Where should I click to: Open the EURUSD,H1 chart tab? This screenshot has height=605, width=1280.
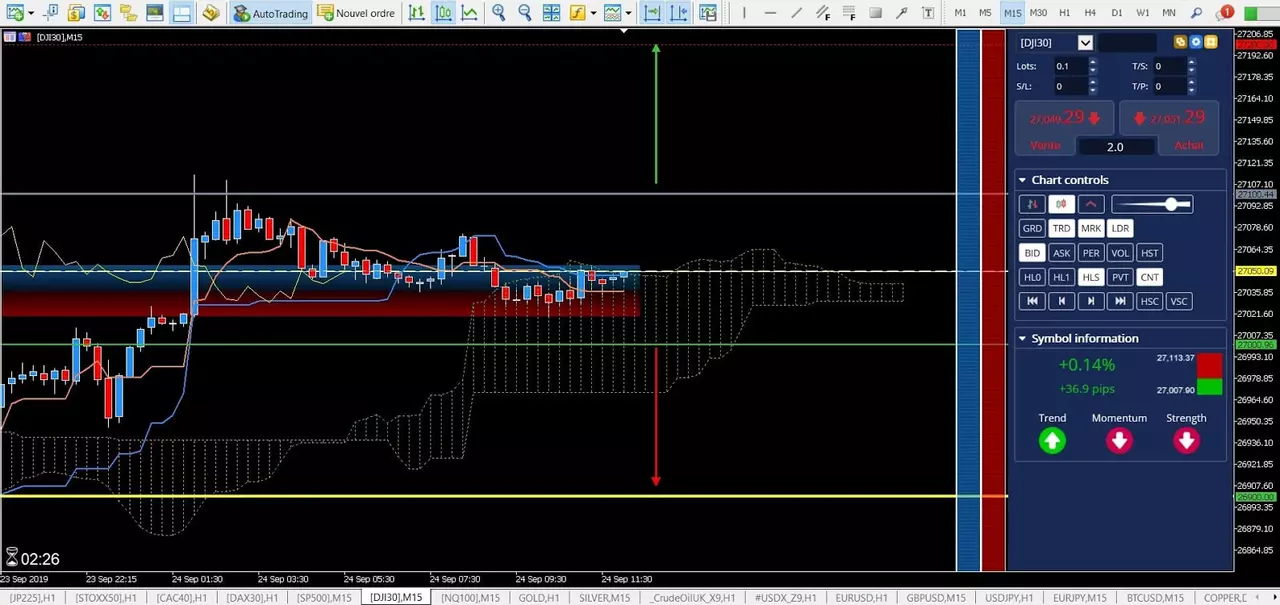[x=861, y=598]
